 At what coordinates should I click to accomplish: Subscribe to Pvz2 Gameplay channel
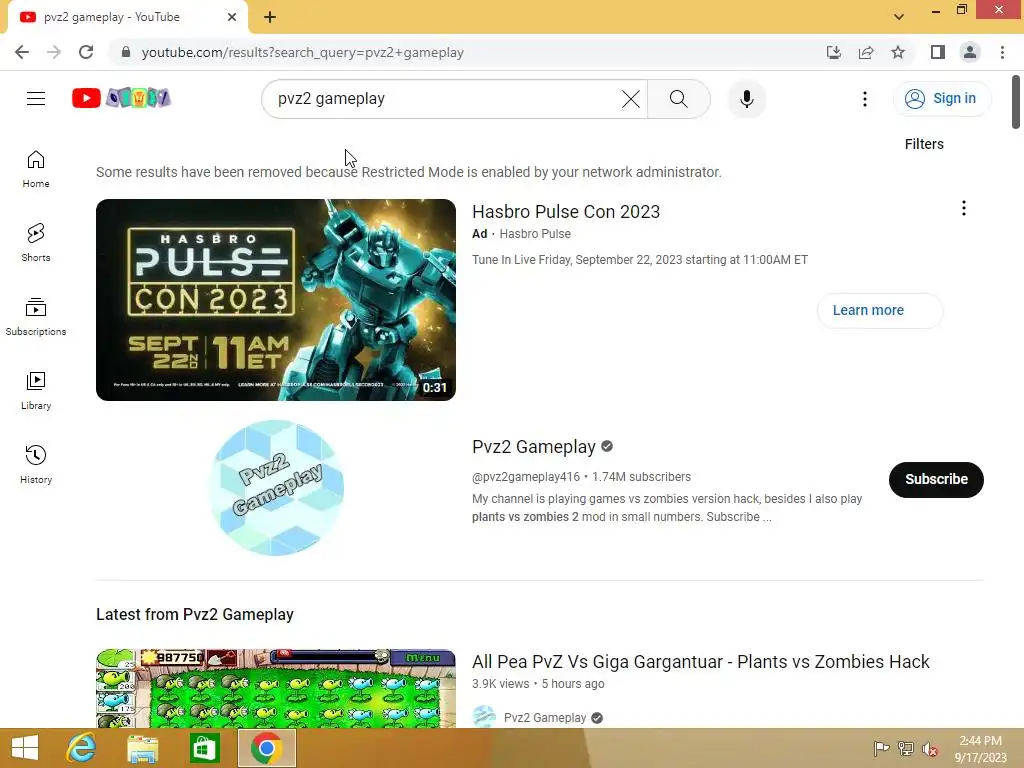936,479
